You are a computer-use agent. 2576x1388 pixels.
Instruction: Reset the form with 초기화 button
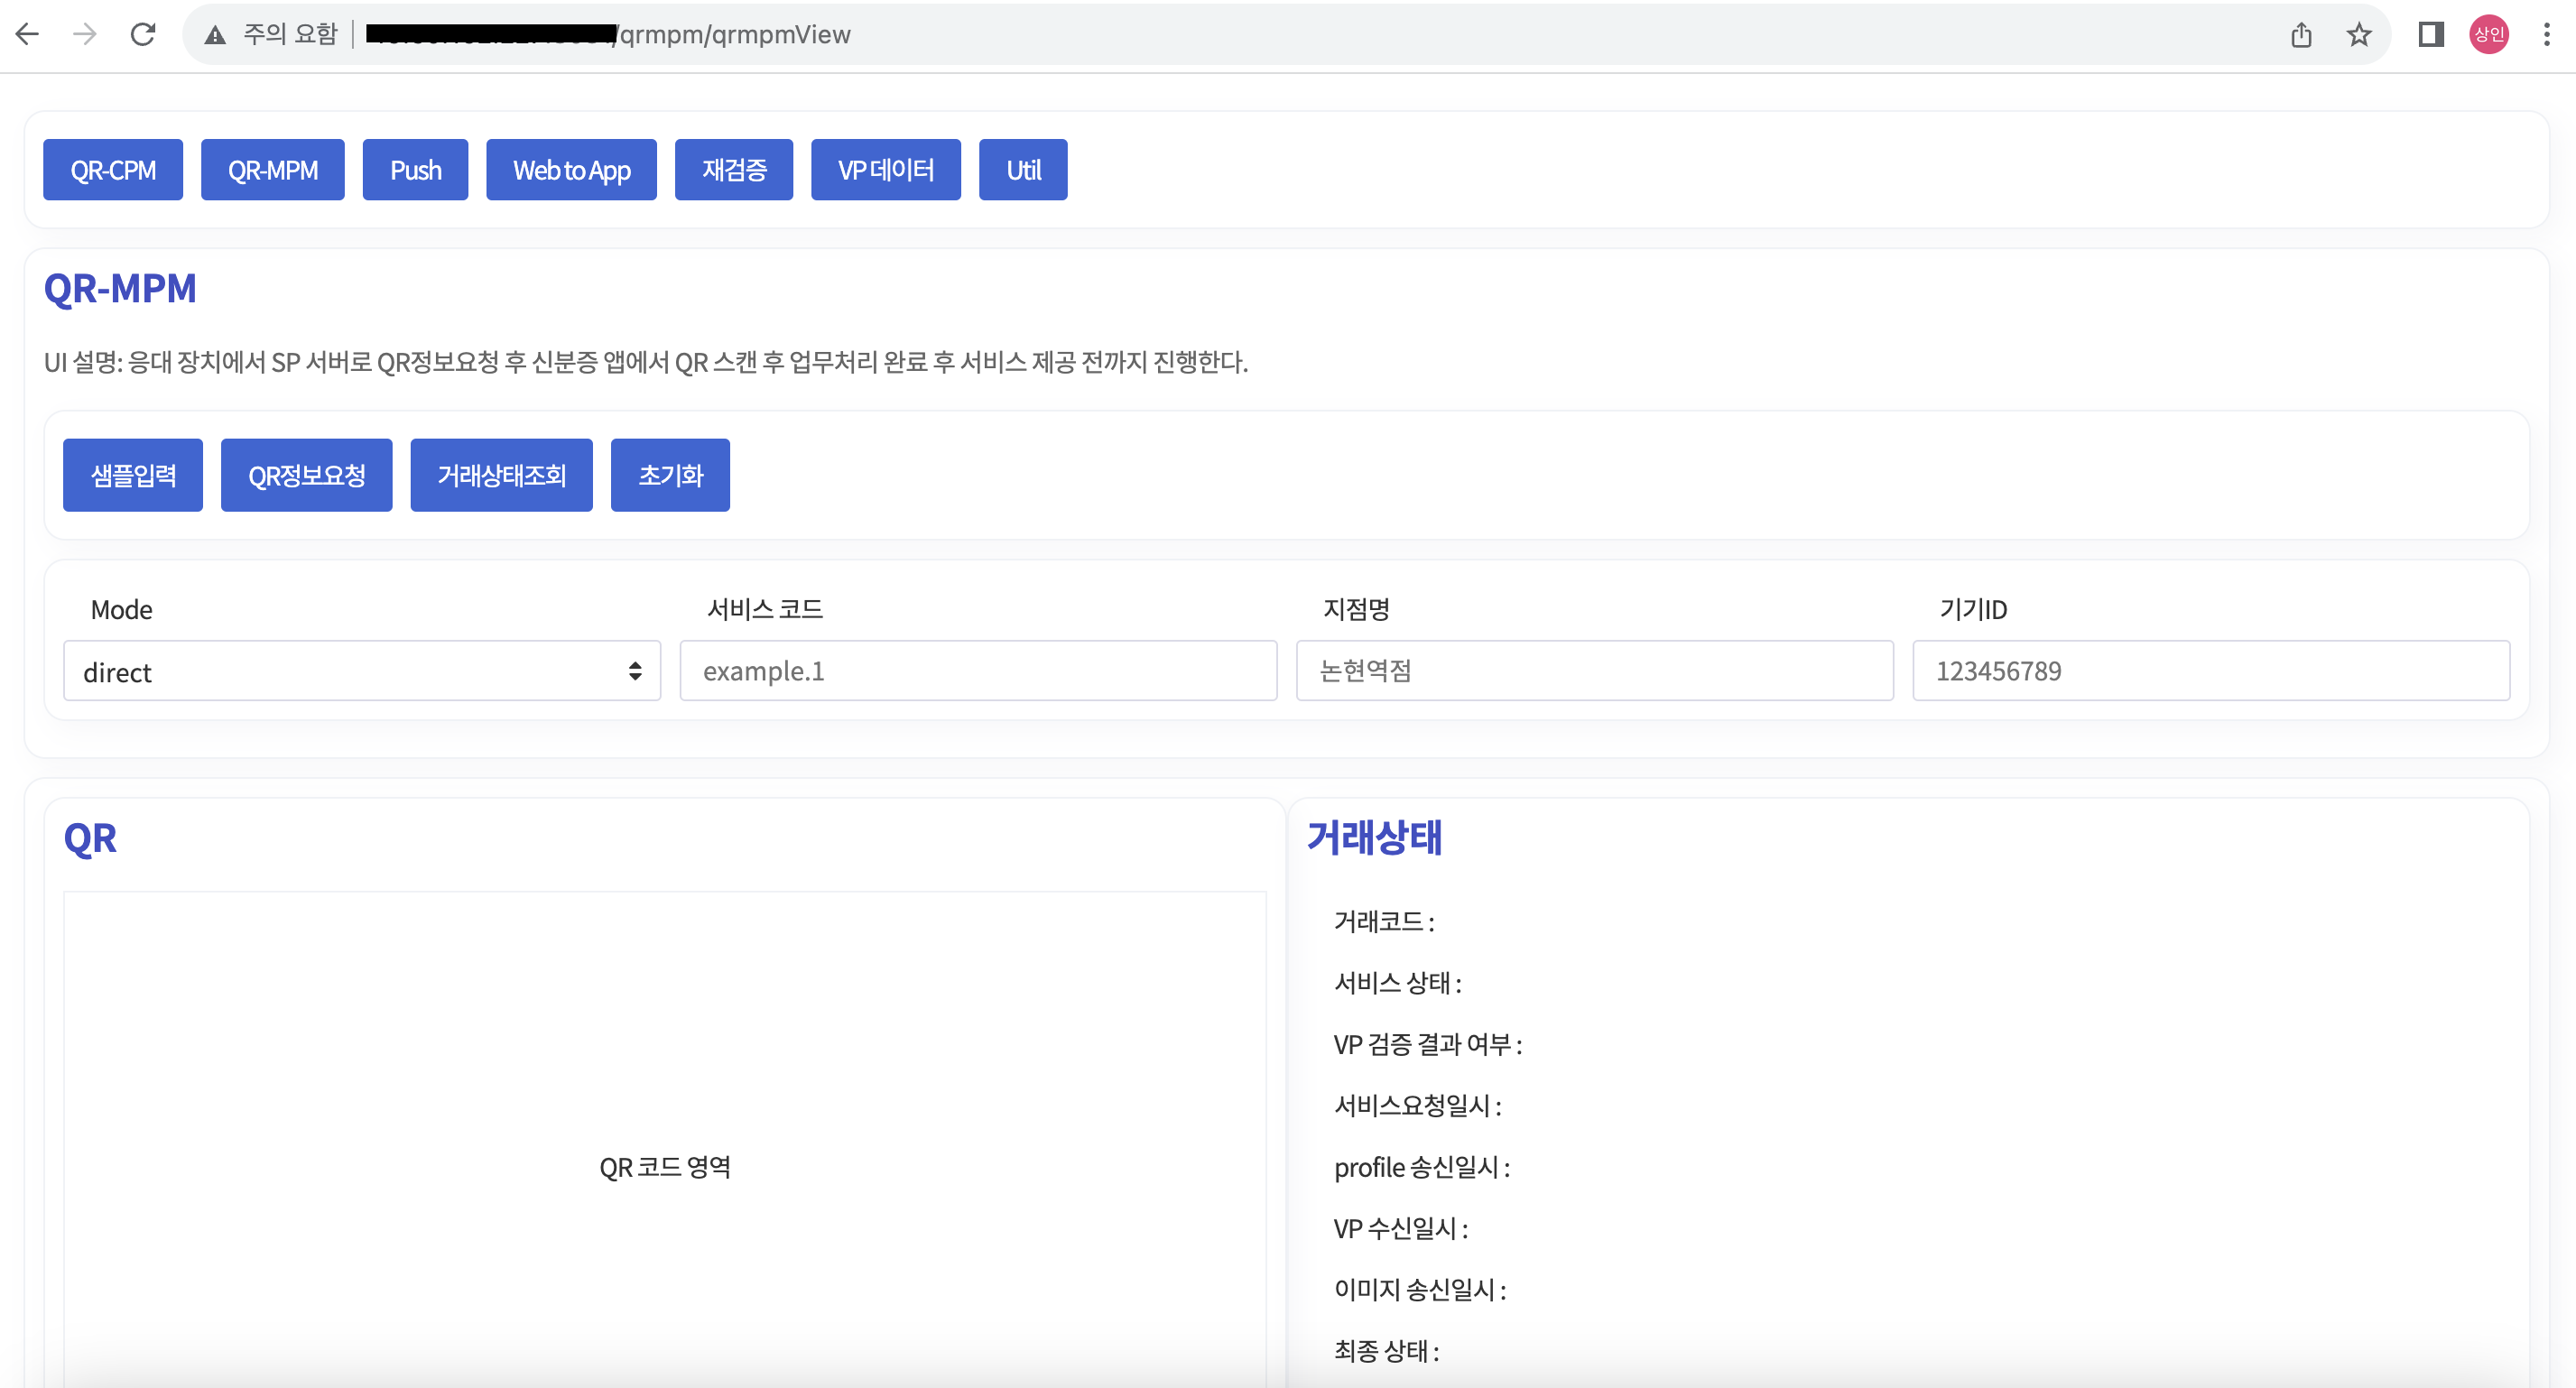point(670,475)
